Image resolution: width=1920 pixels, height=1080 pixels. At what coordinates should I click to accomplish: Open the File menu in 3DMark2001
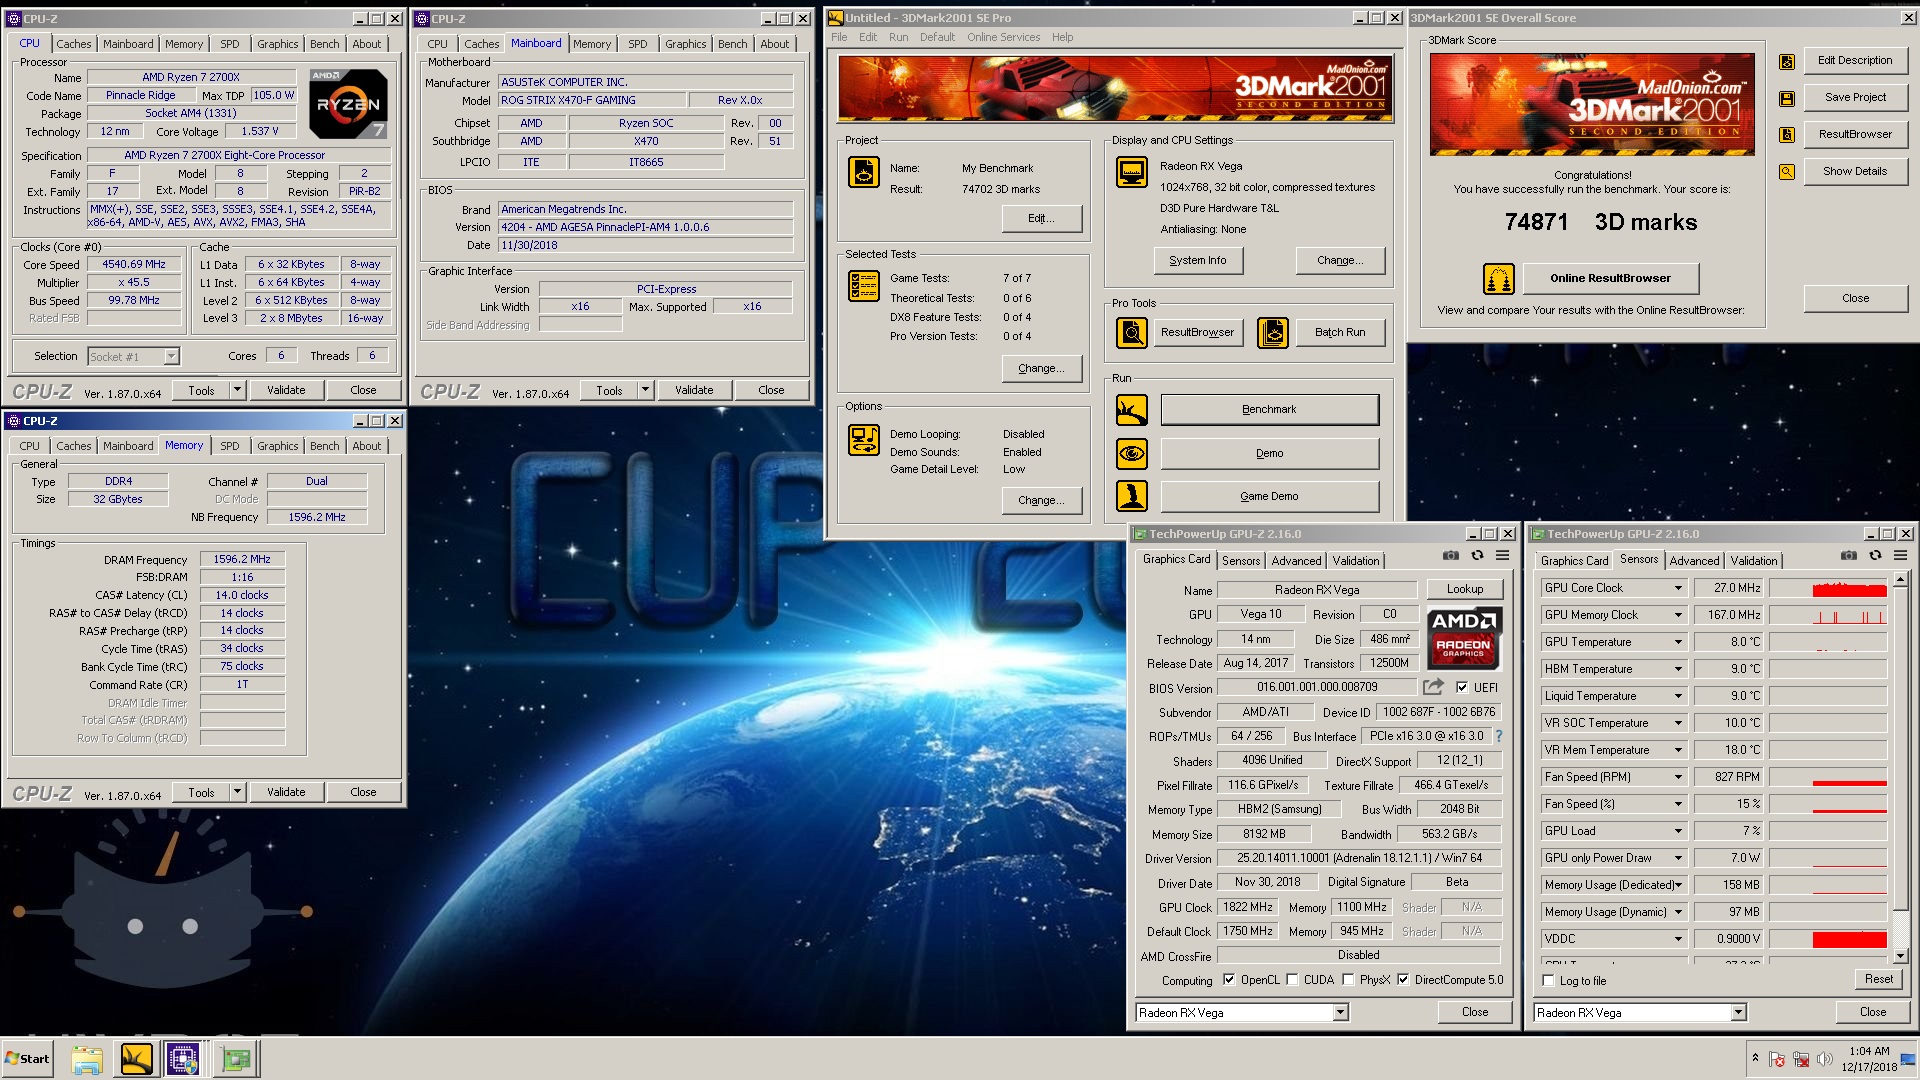(839, 37)
